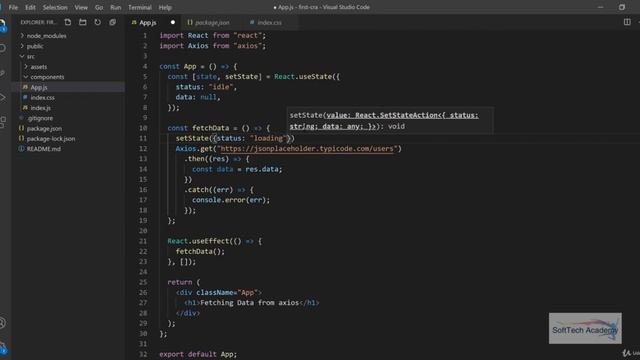This screenshot has width=640, height=360.
Task: Collapse the components folder
Action: [x=47, y=77]
